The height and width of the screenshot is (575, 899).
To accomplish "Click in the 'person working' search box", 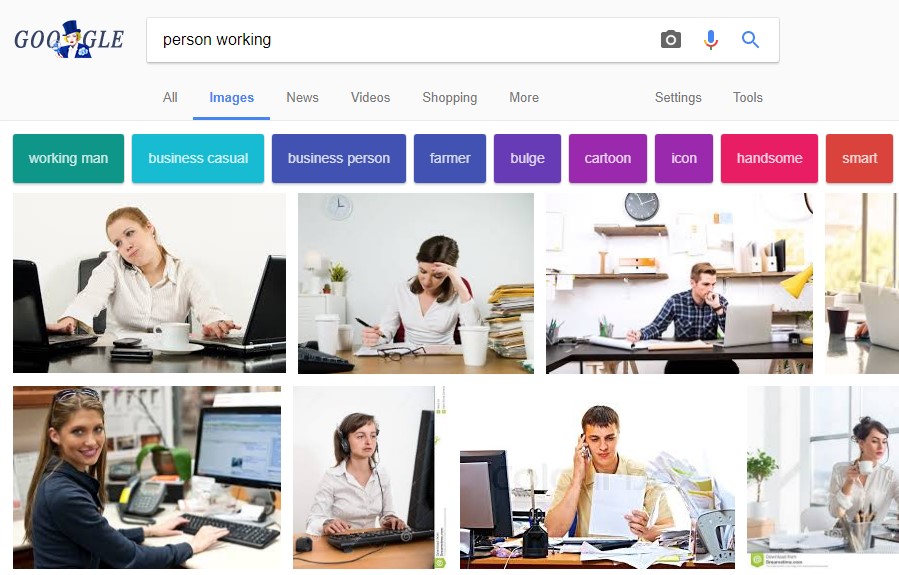I will click(401, 40).
